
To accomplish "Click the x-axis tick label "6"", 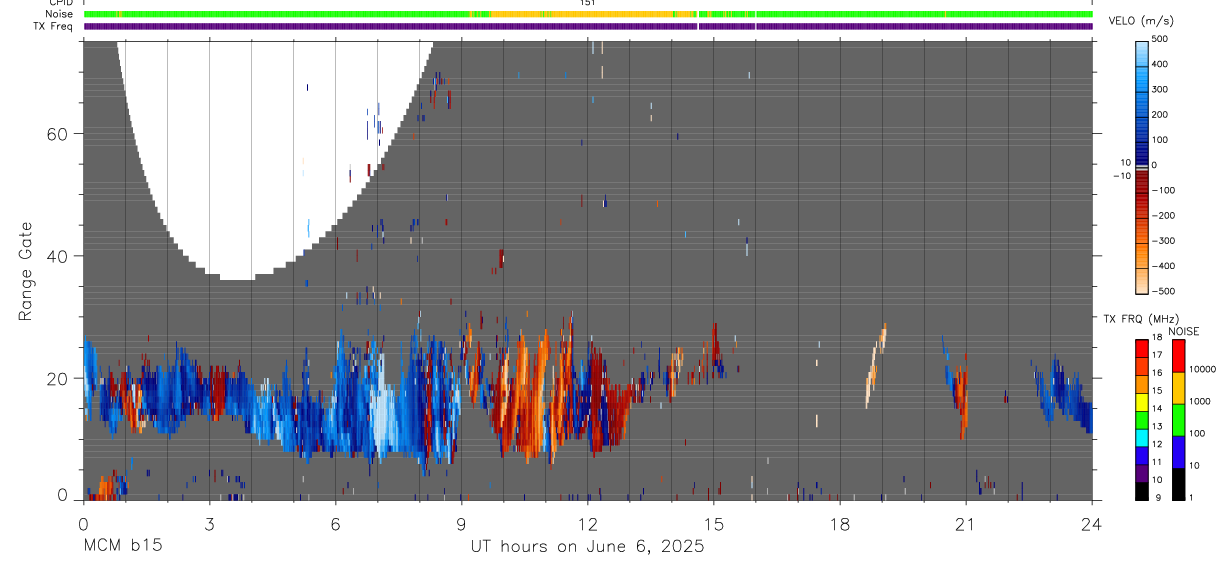I will (335, 522).
